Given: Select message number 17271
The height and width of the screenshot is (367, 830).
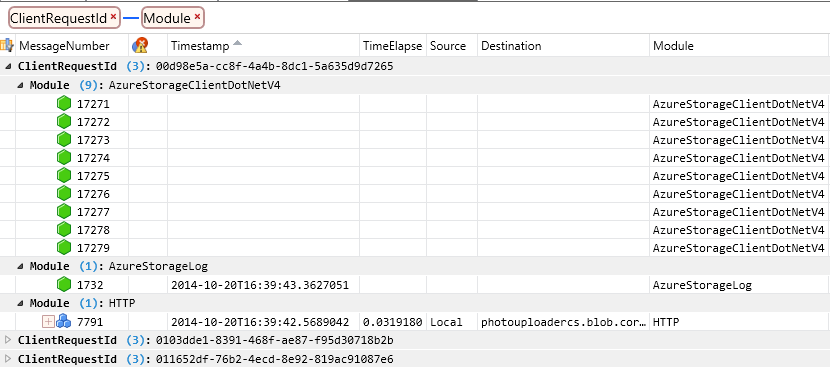Looking at the screenshot, I should coord(93,104).
